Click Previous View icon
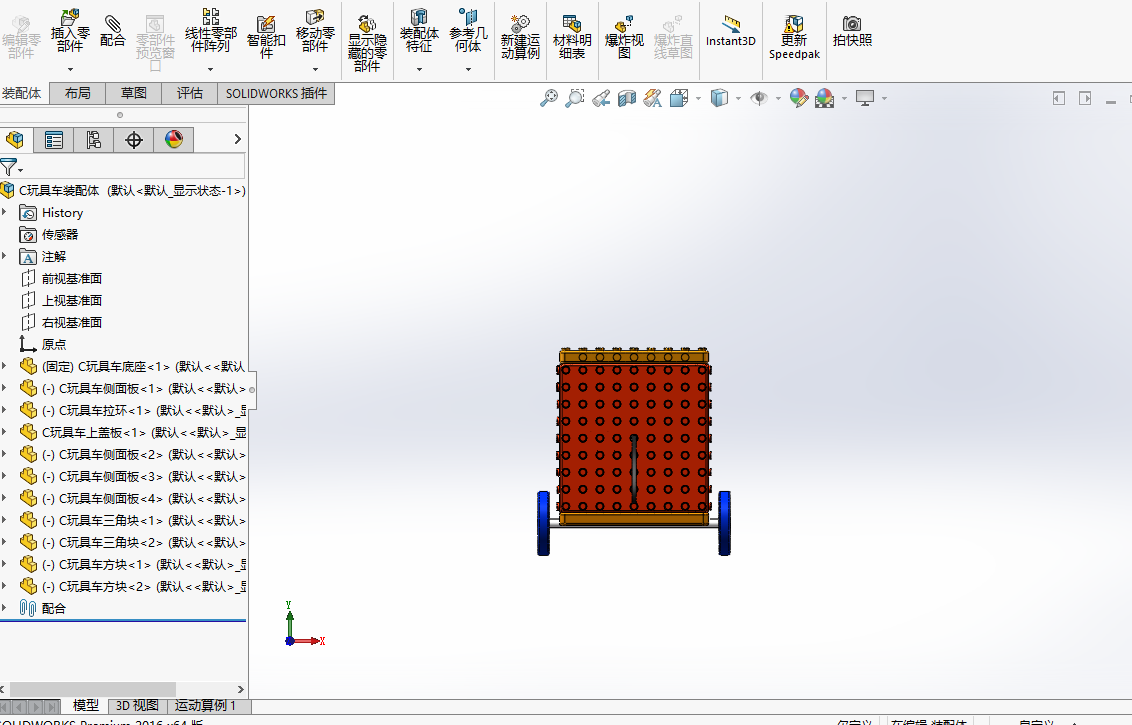 point(601,97)
